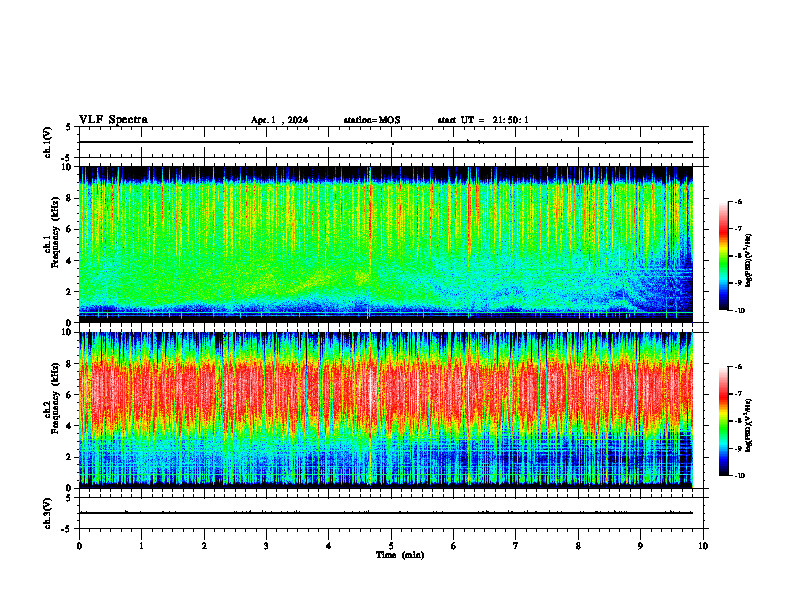This screenshot has height=612, width=792.
Task: Click the "0" tick on the time axis
Action: 79,546
